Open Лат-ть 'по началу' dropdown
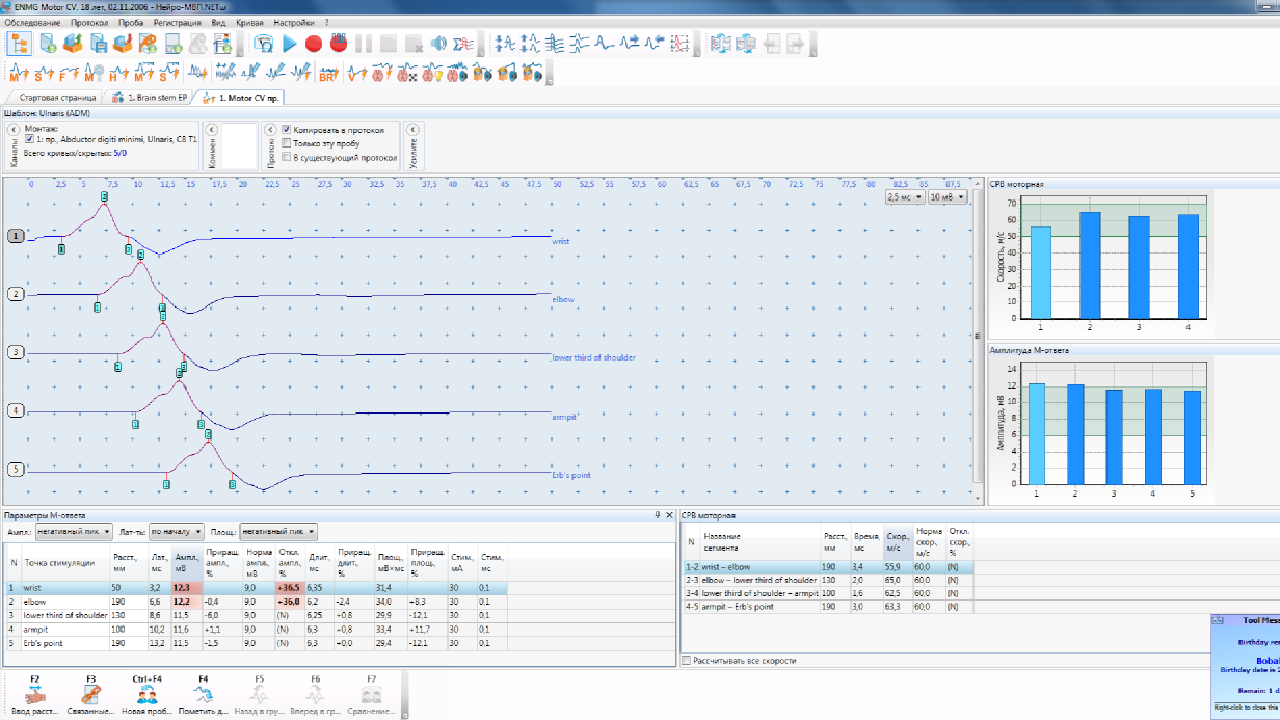 click(x=177, y=532)
